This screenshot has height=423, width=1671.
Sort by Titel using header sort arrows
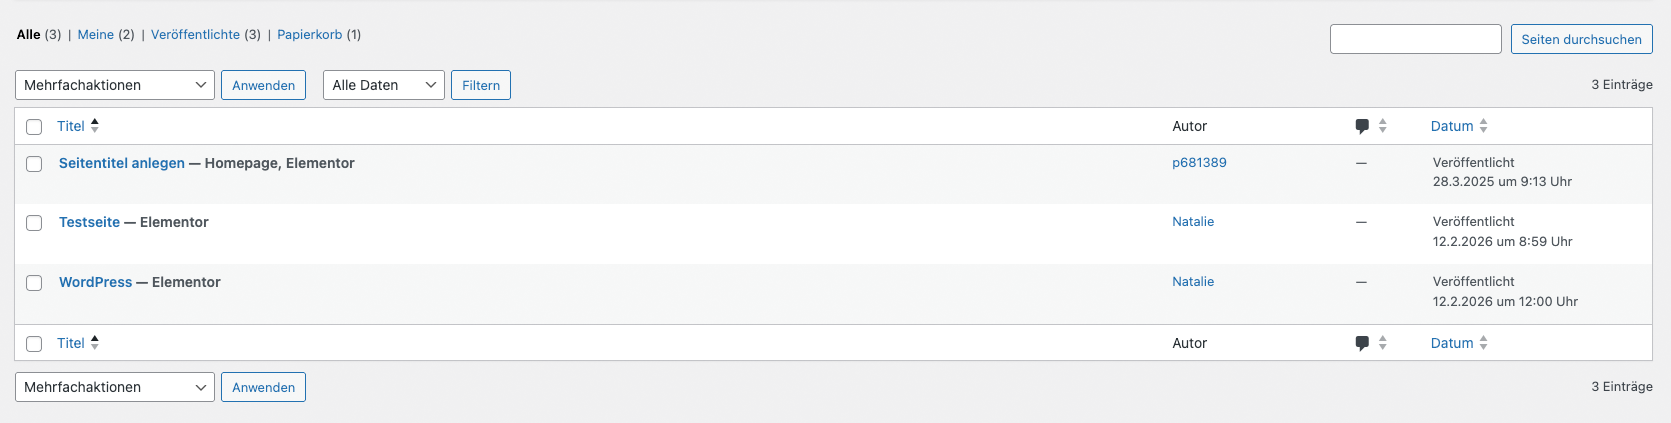point(95,126)
